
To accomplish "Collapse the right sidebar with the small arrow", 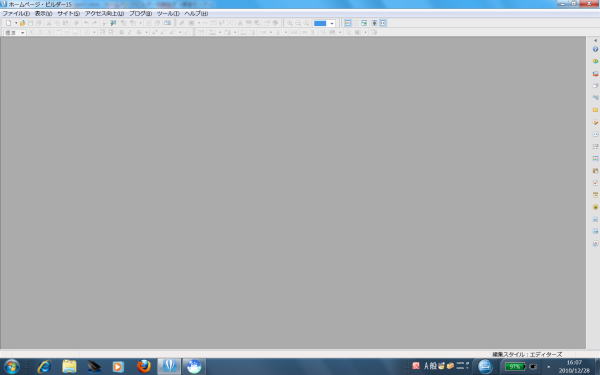I will [x=595, y=40].
